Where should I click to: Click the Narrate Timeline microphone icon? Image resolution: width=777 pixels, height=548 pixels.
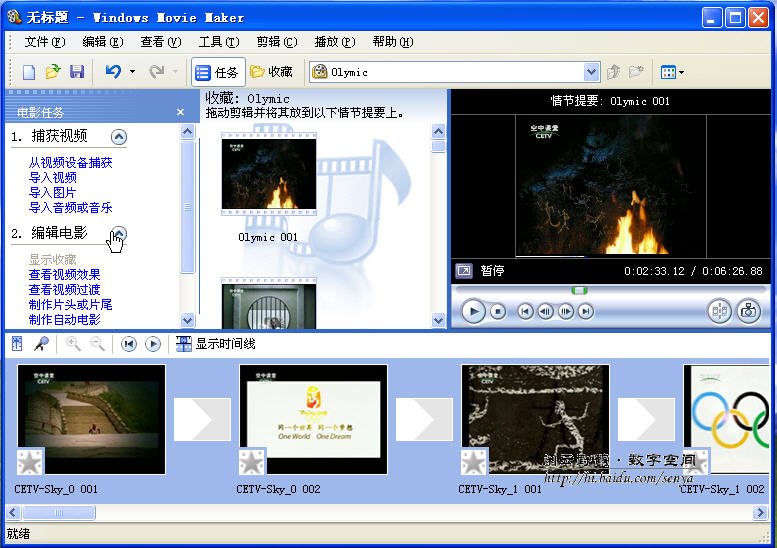coord(41,343)
